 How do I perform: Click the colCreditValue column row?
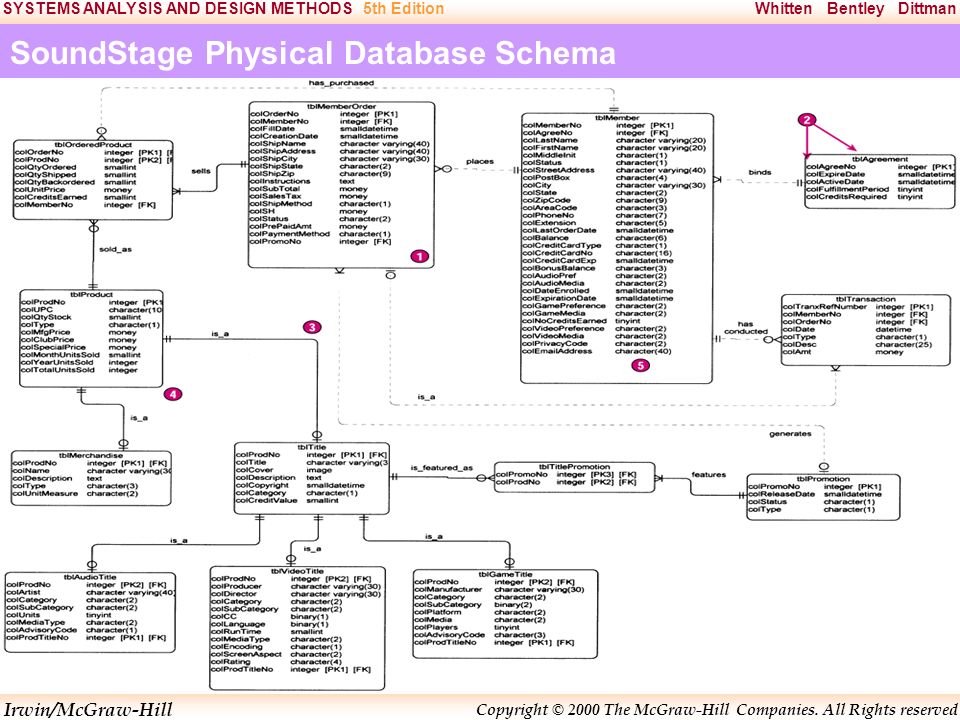coord(288,500)
